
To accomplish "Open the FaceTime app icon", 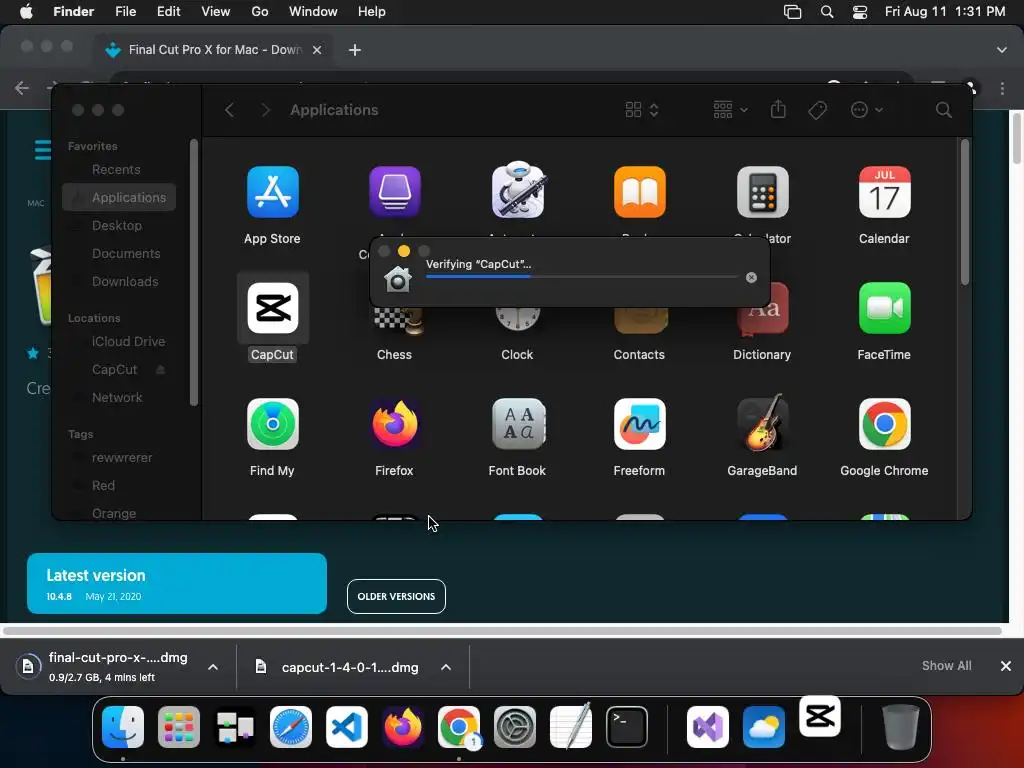I will (x=884, y=308).
